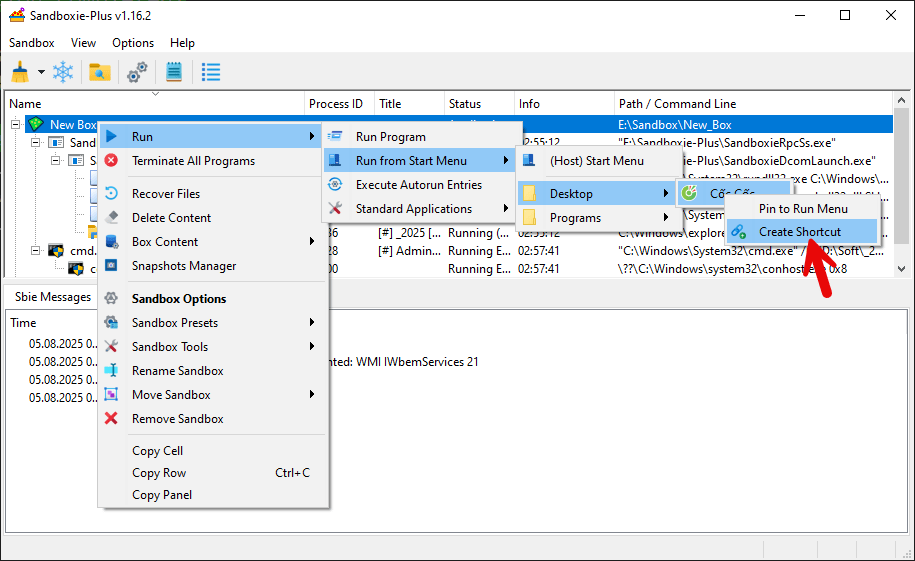Switch to the Sbie Messages tab
Image resolution: width=915 pixels, height=561 pixels.
coord(53,297)
